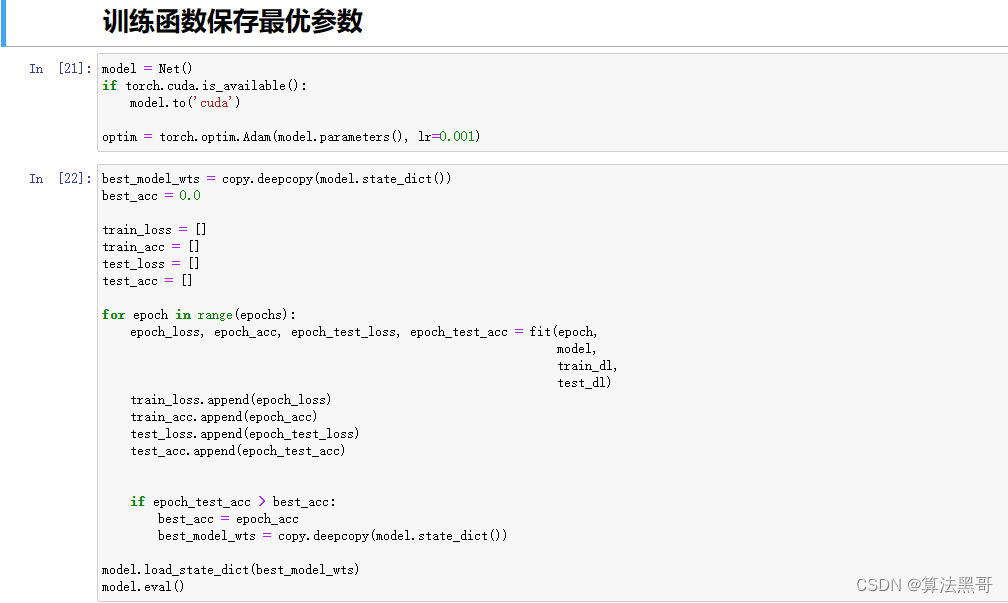Click the train_dl, argument line

587,366
